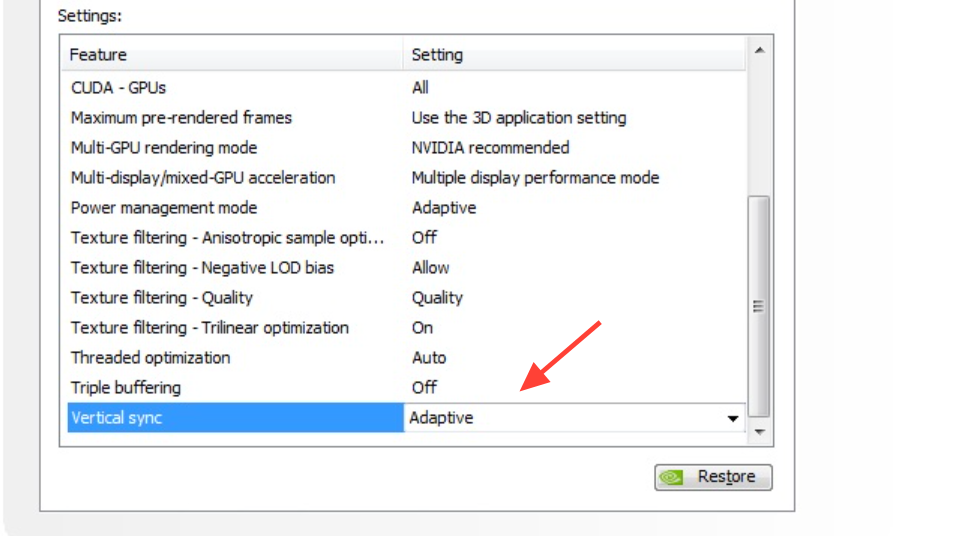Click the Restore button

tap(713, 477)
